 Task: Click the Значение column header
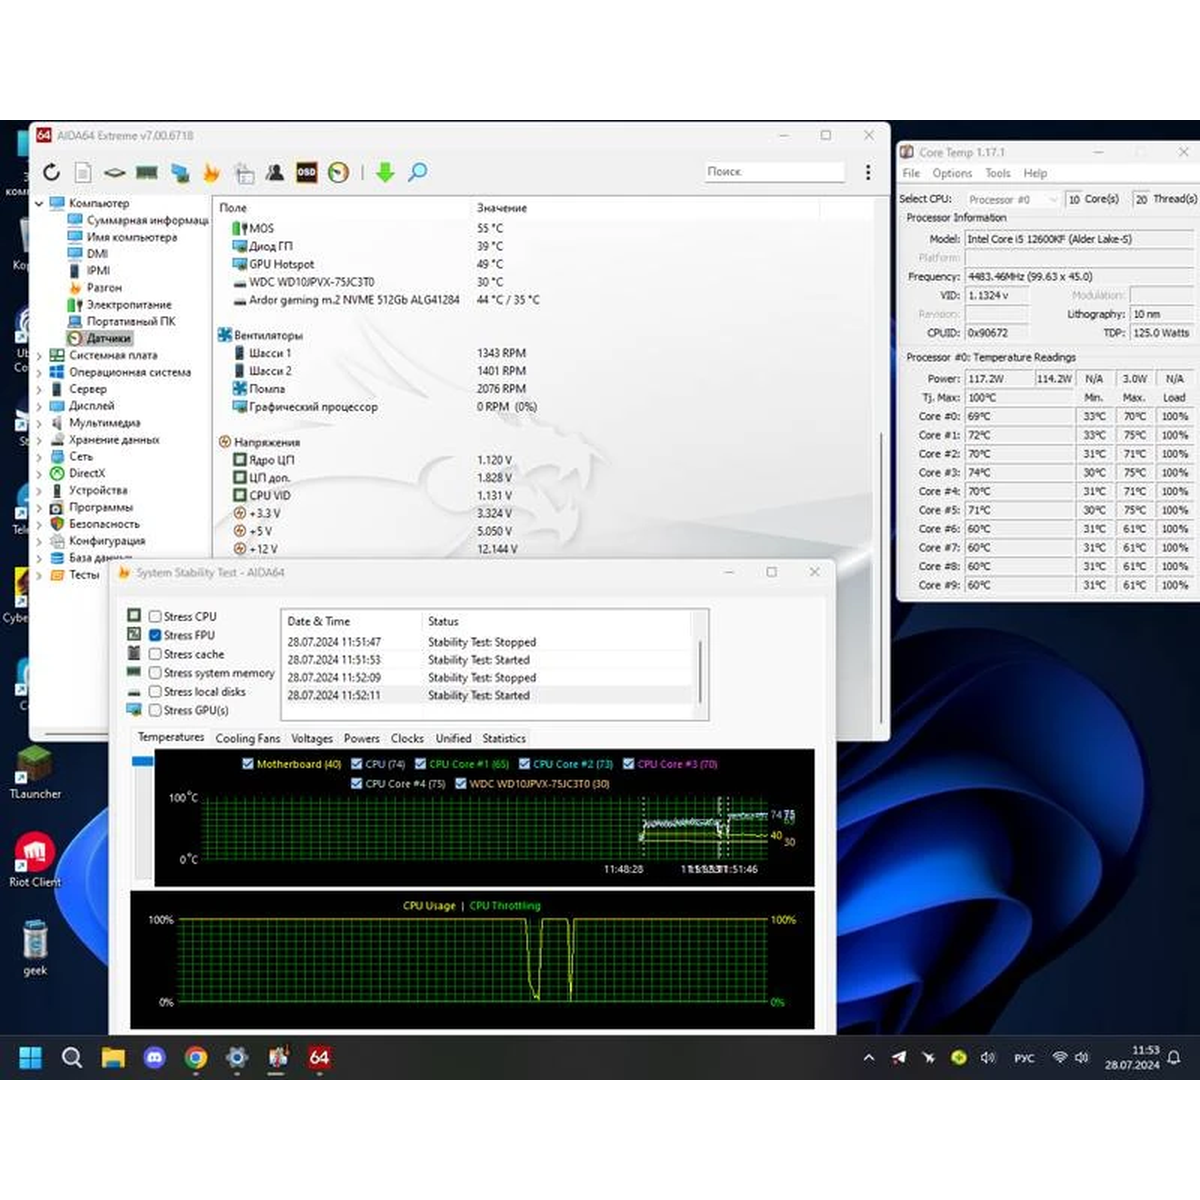pyautogui.click(x=501, y=208)
